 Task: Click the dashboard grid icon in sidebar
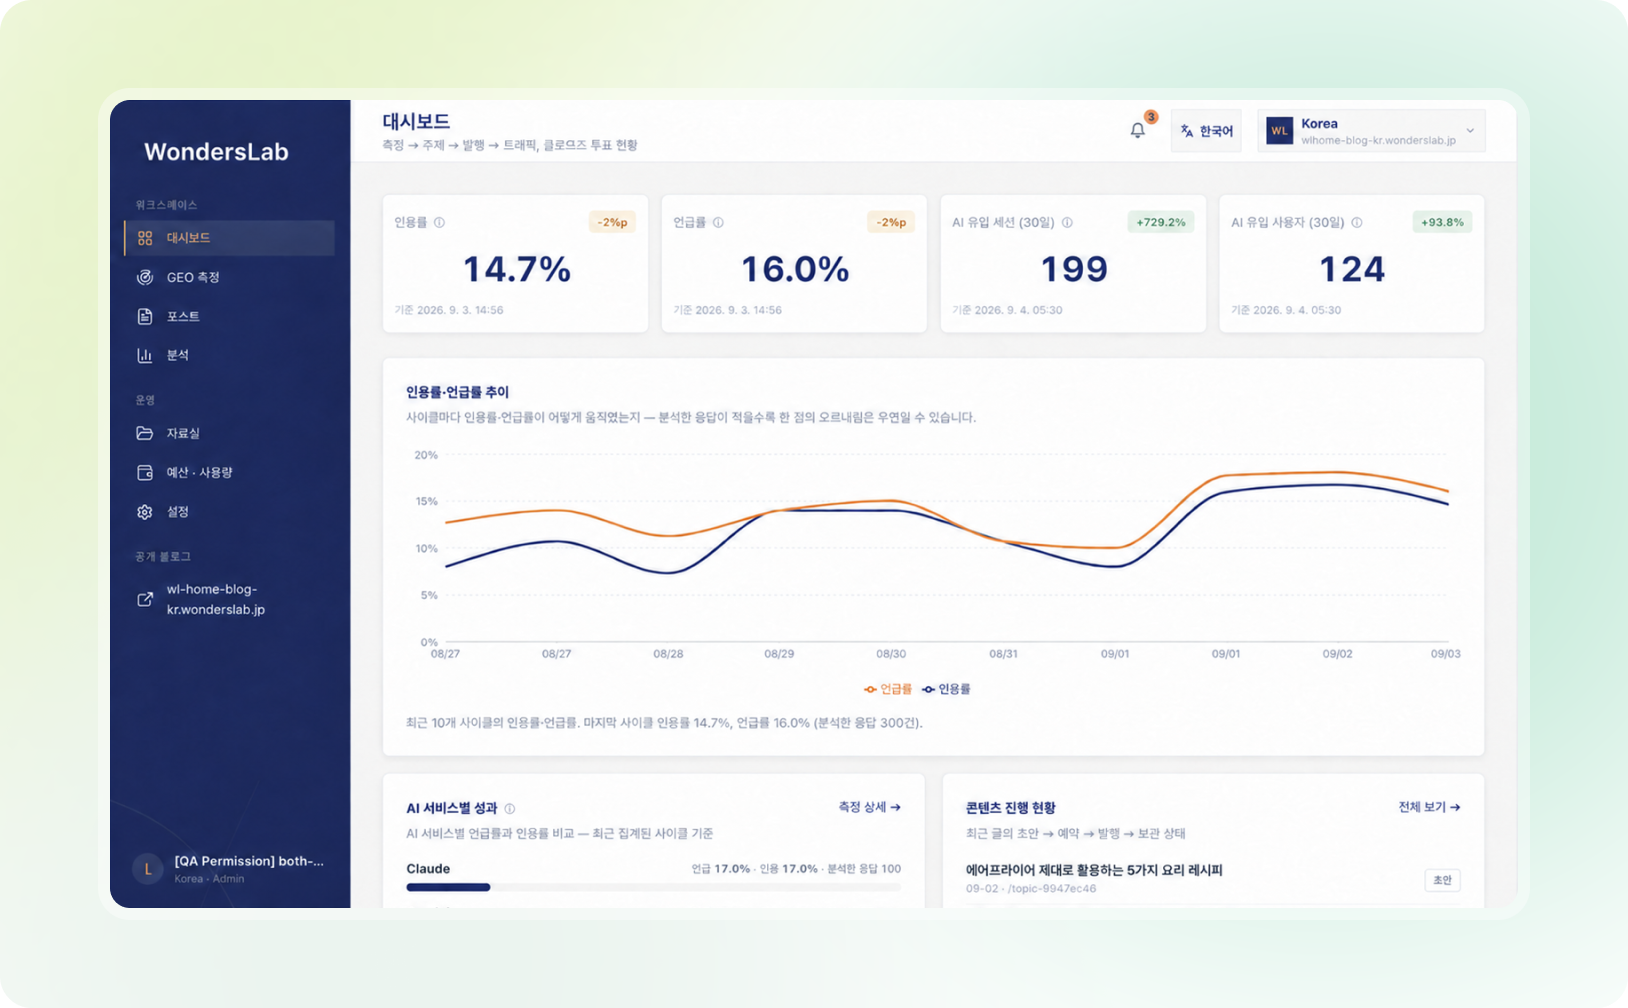[145, 238]
